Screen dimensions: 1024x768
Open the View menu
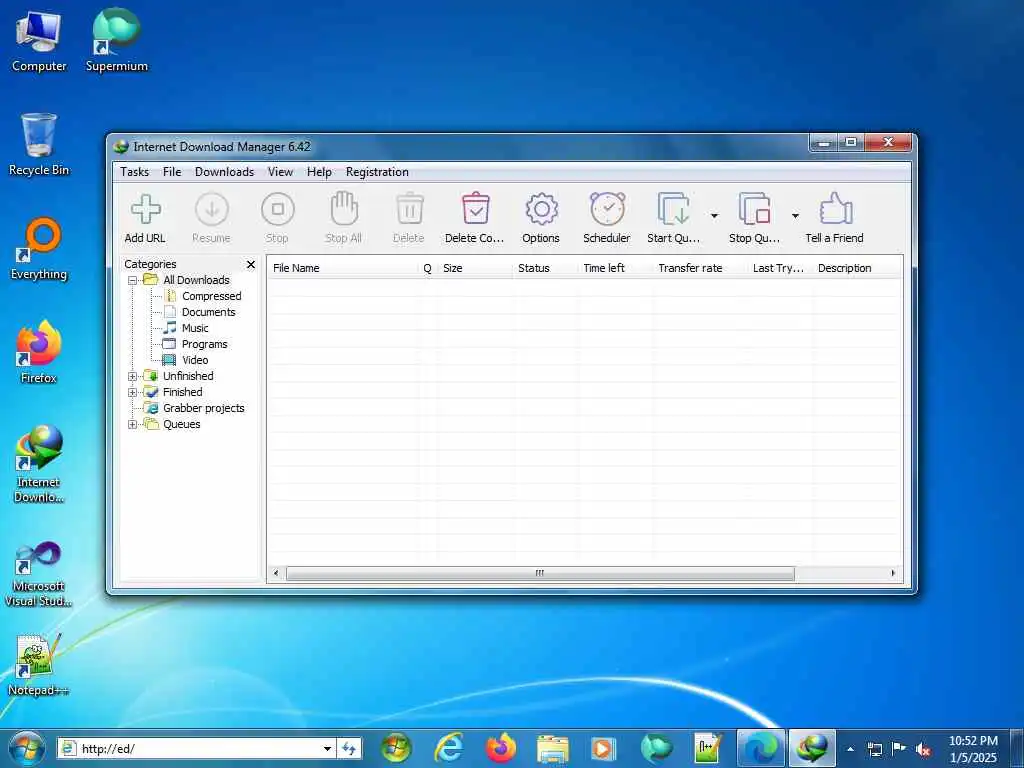click(x=280, y=172)
